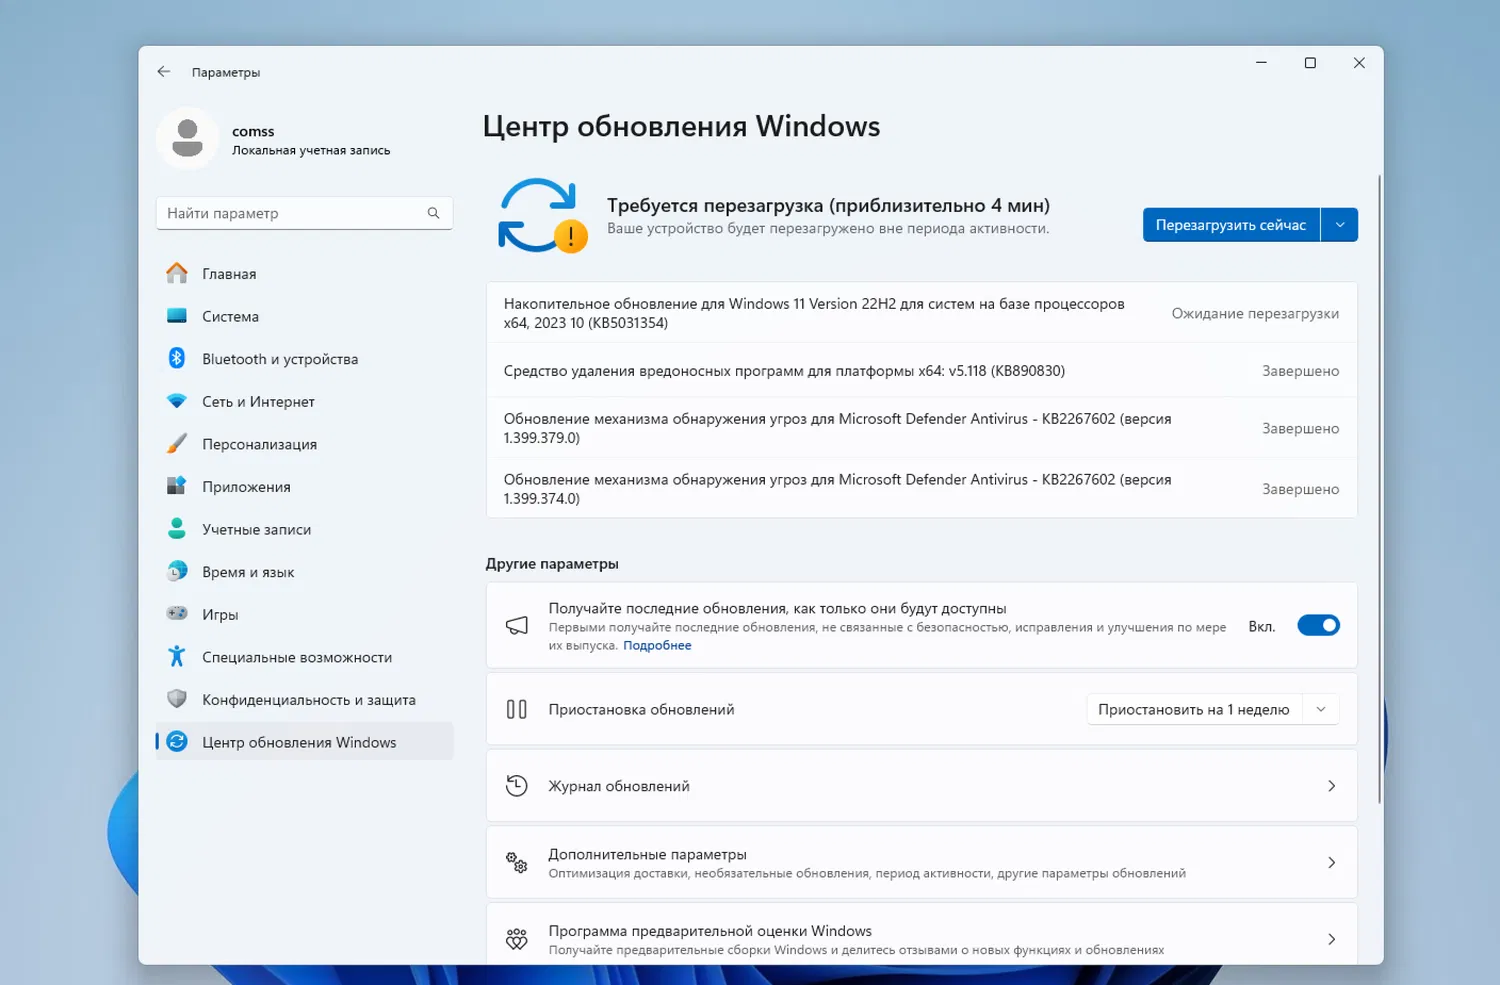Click the pause icon beside Приостановка обновлений

coord(517,709)
